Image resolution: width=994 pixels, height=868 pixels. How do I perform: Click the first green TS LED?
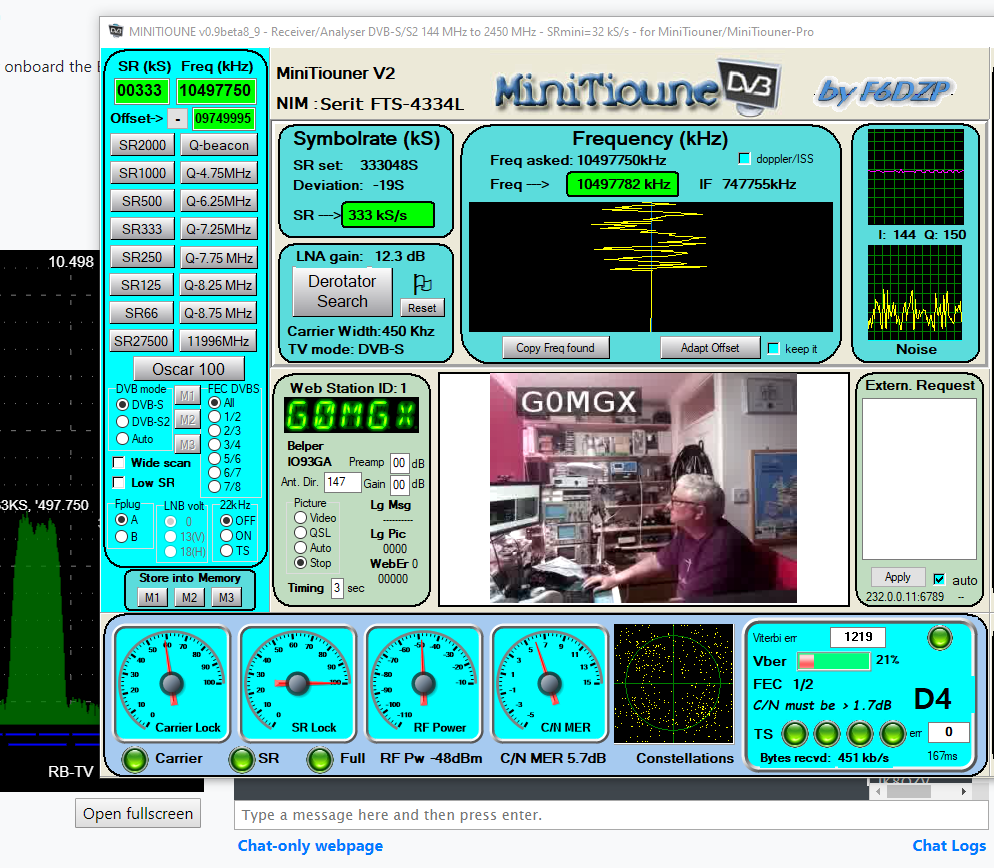(x=794, y=734)
